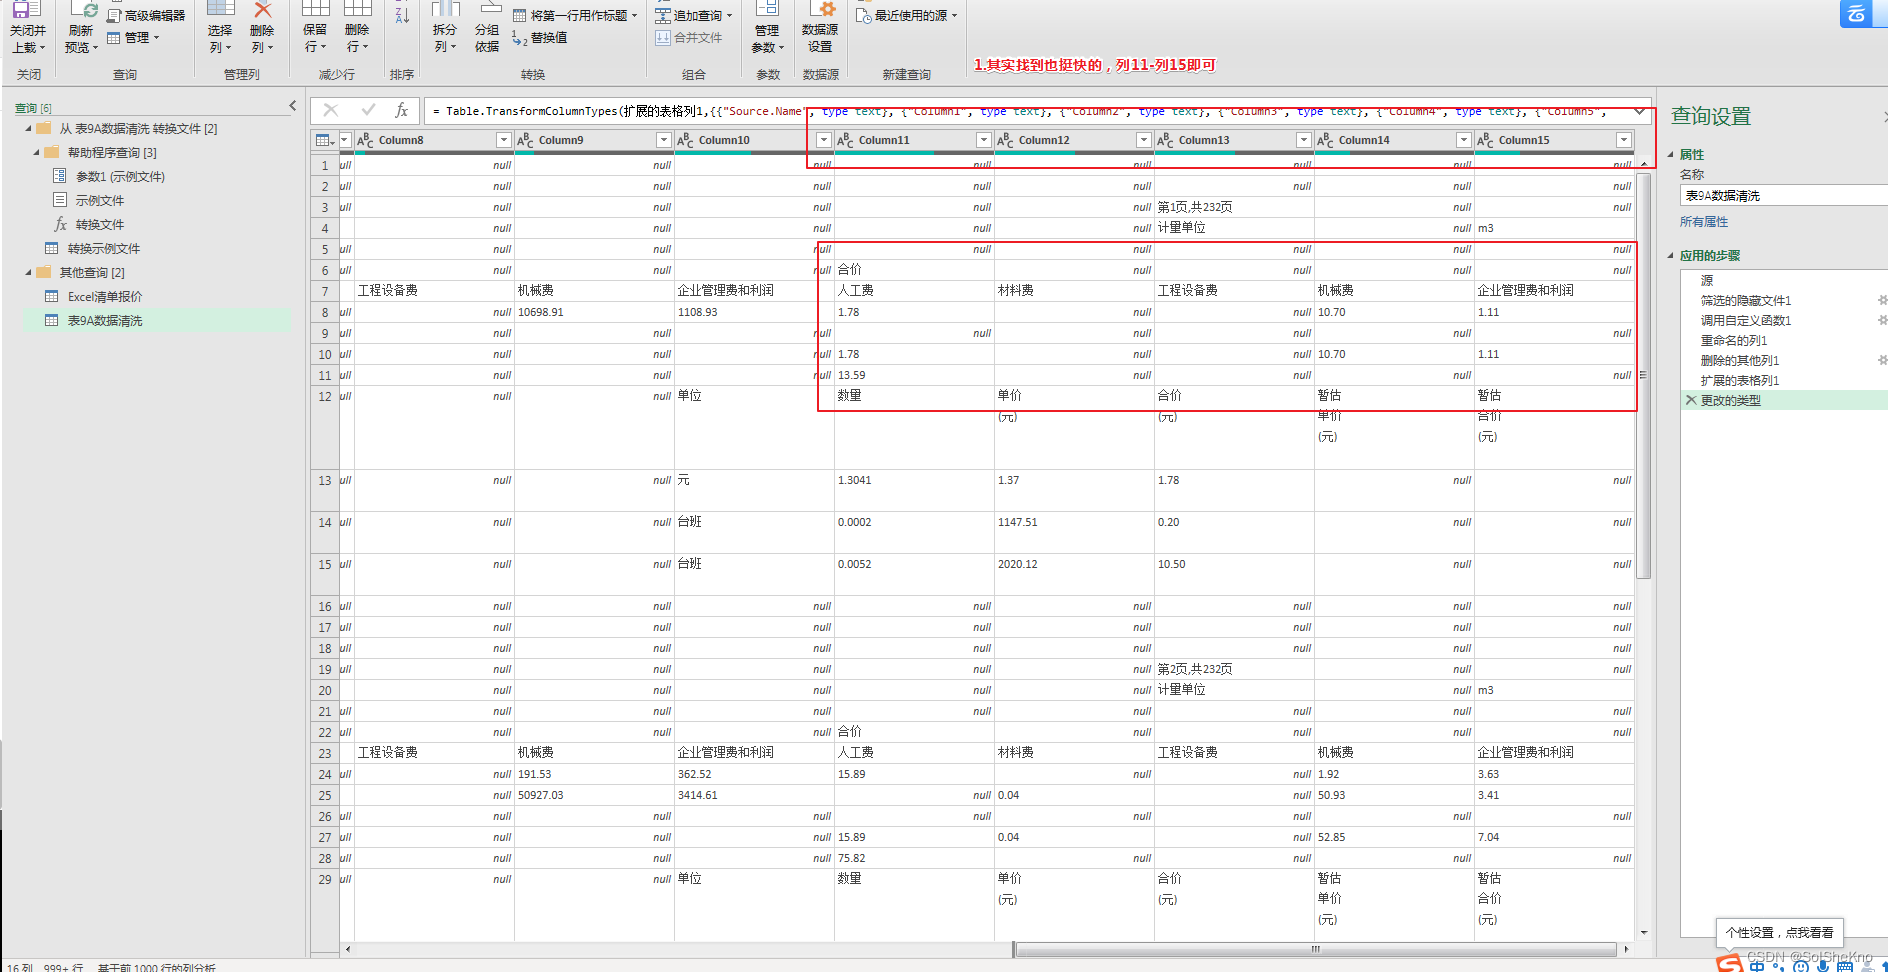The width and height of the screenshot is (1888, 972).
Task: Click the ABC type icon of Column11
Action: [x=845, y=140]
